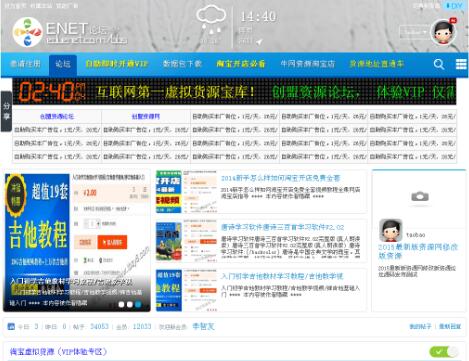Click the 14:40 clock display
The image size is (469, 361).
click(258, 16)
